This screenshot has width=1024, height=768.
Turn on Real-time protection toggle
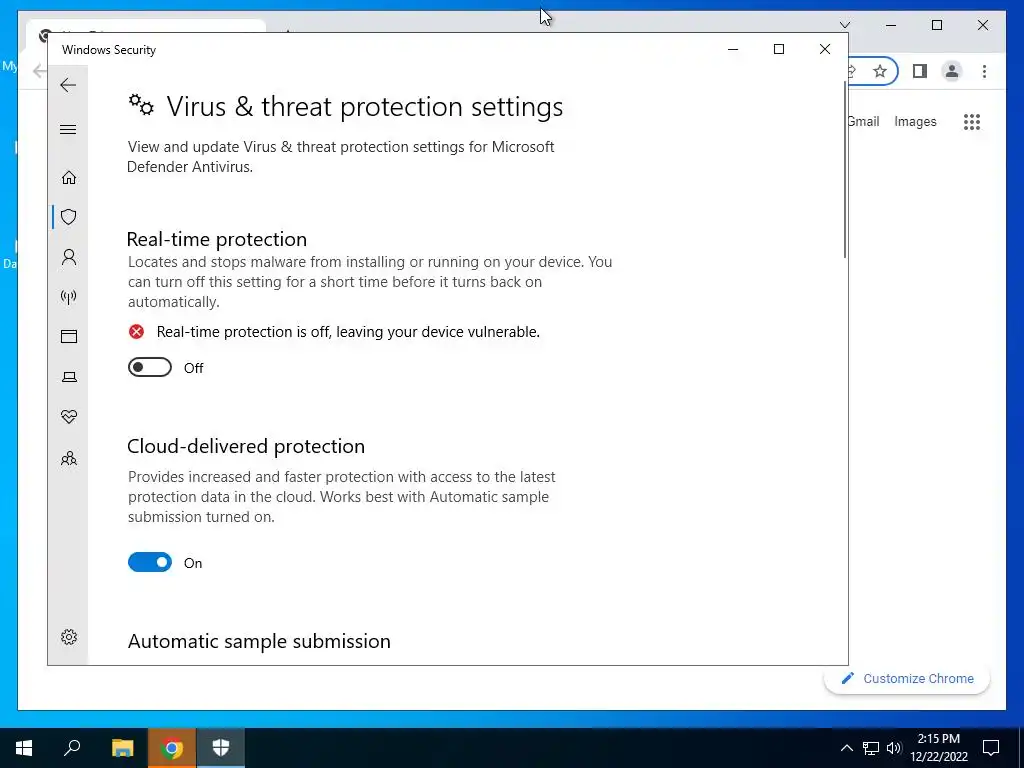tap(150, 368)
